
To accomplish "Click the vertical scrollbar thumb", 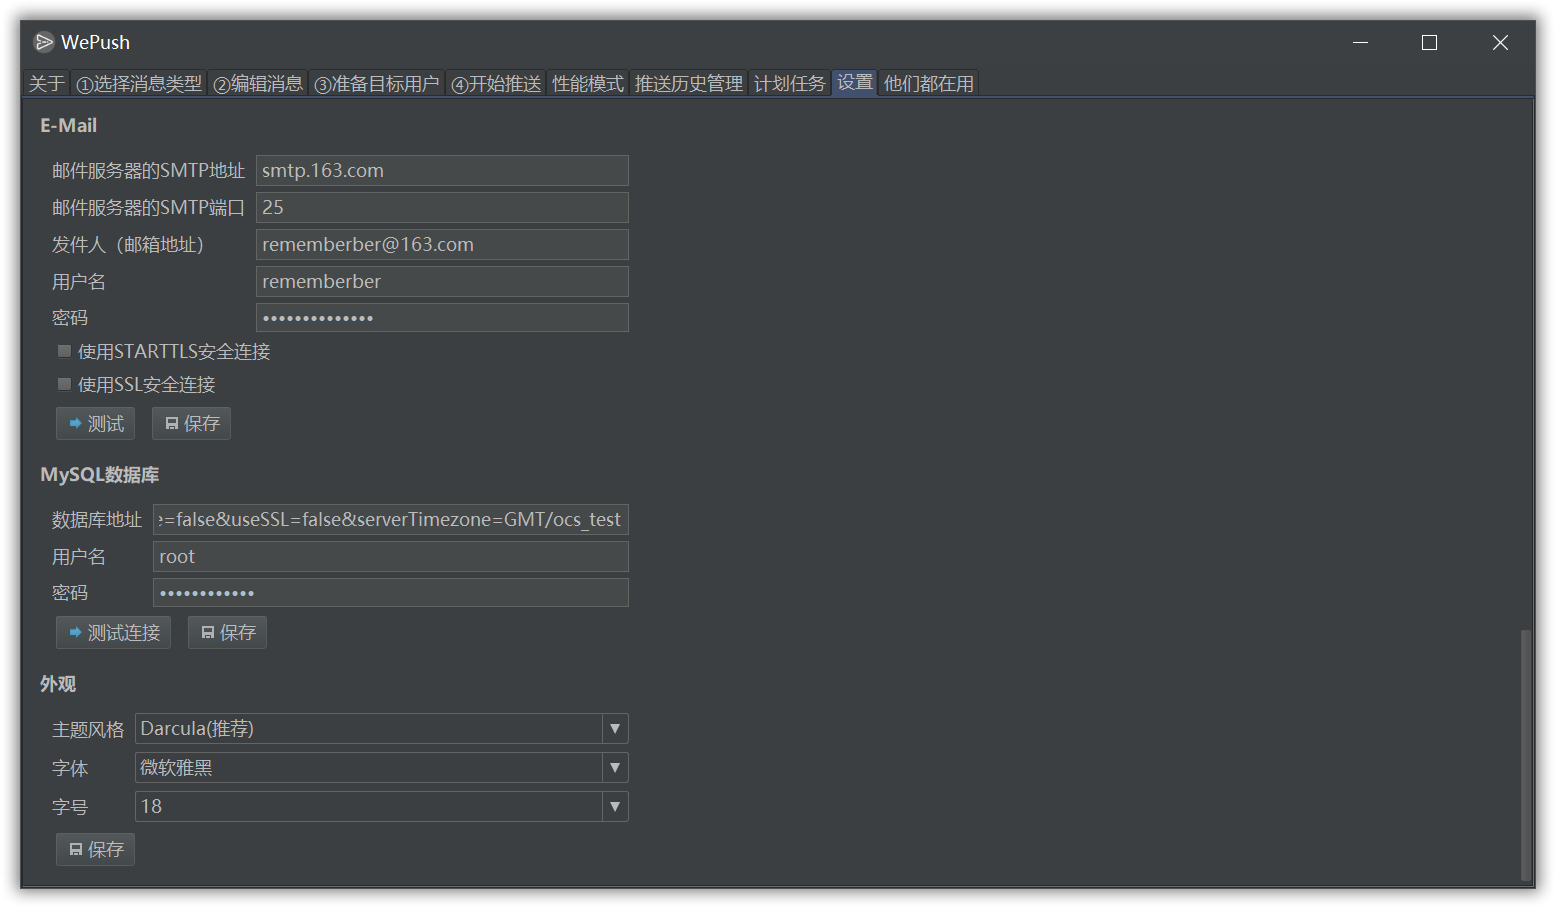I will point(1525,755).
